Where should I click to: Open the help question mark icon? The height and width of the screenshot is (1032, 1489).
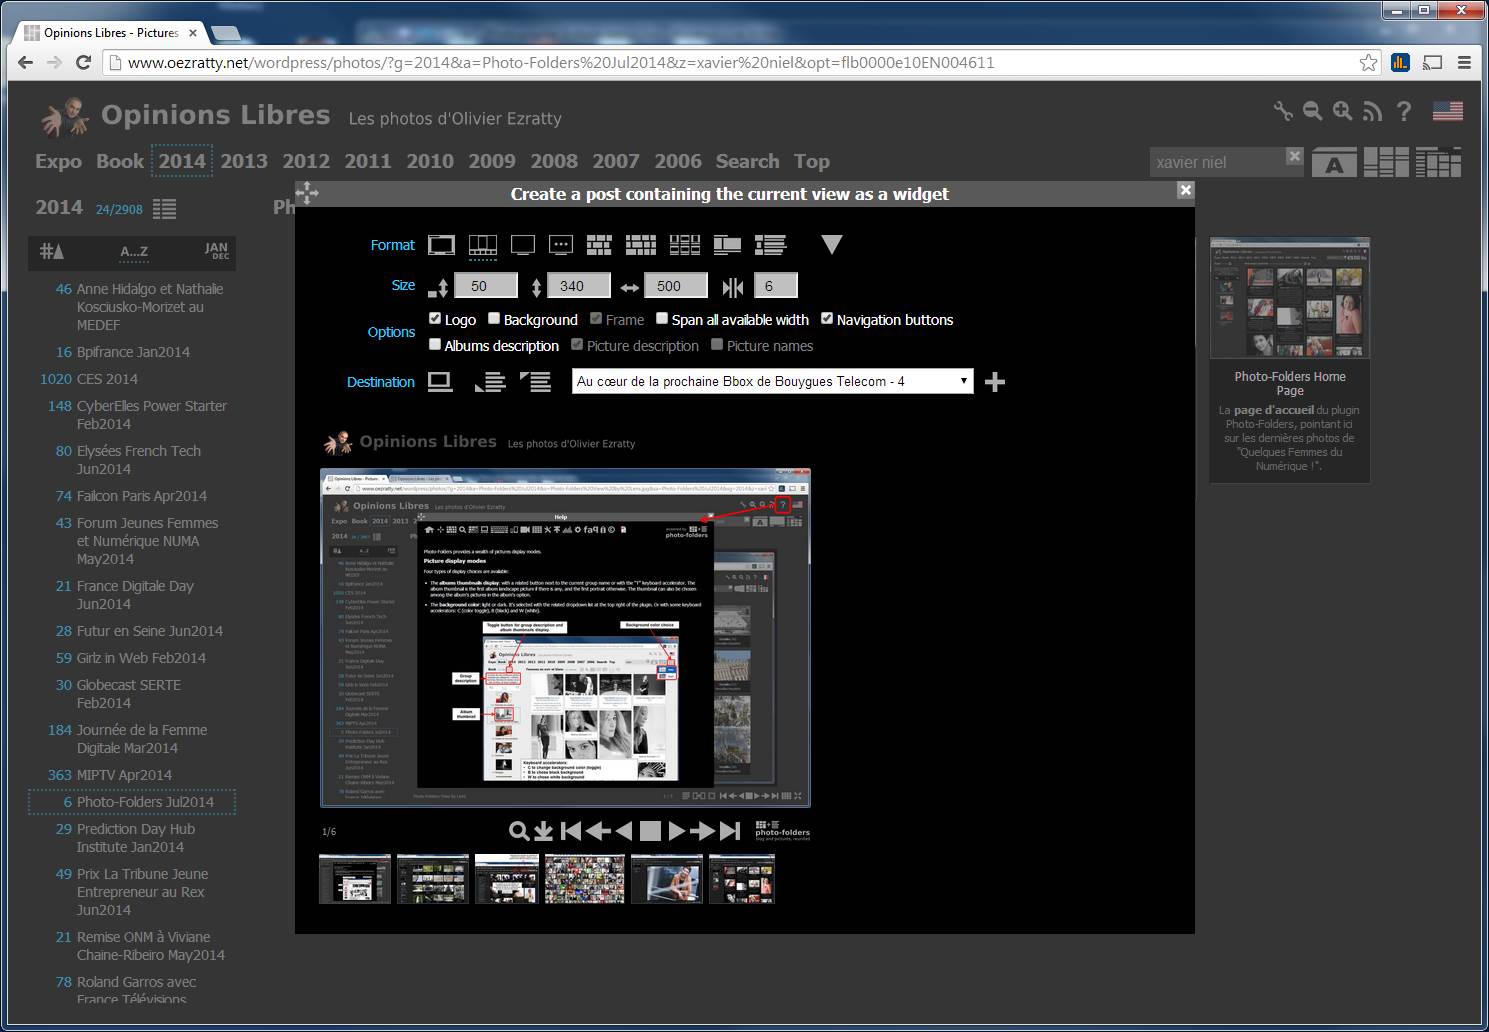pyautogui.click(x=1404, y=112)
